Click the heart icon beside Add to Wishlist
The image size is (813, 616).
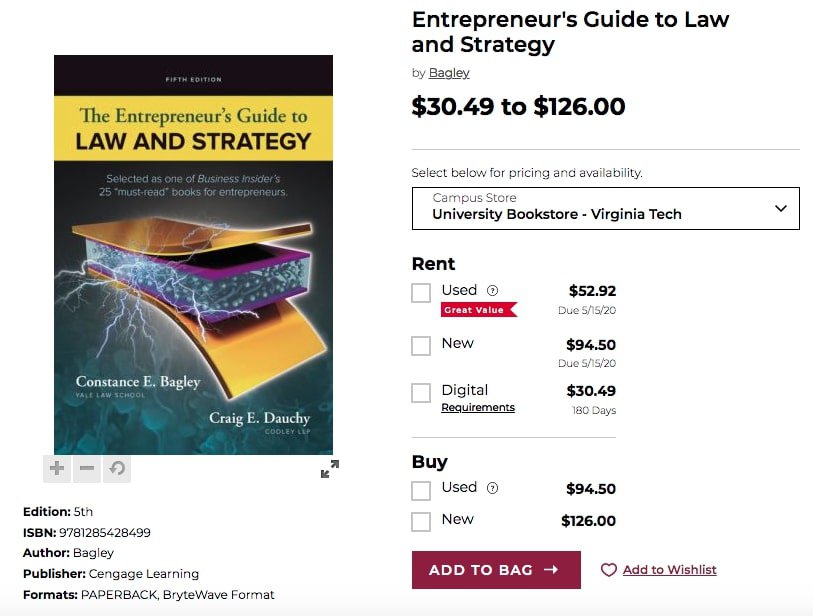[609, 570]
